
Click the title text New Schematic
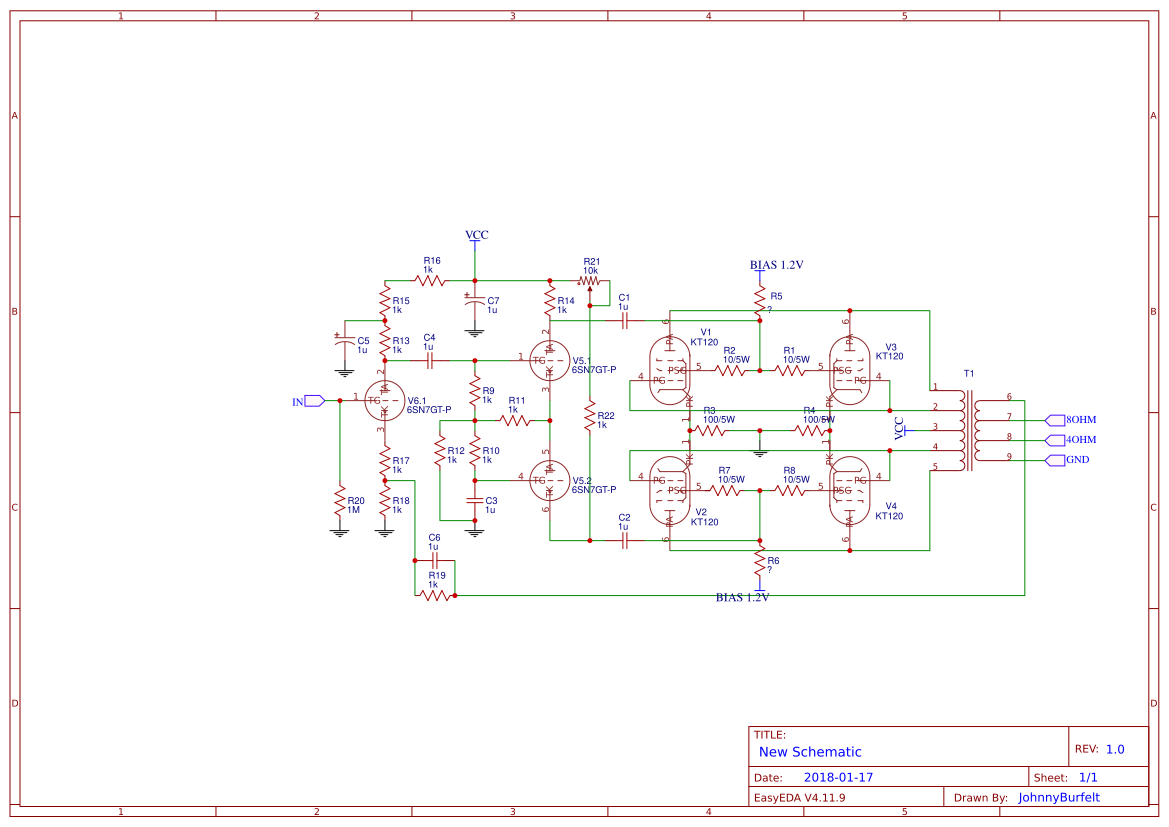pos(810,752)
